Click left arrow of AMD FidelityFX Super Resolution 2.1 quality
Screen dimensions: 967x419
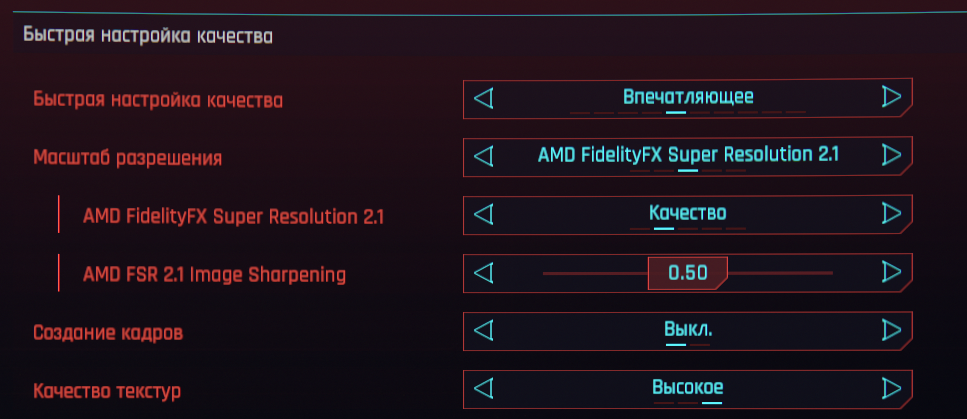click(x=484, y=213)
